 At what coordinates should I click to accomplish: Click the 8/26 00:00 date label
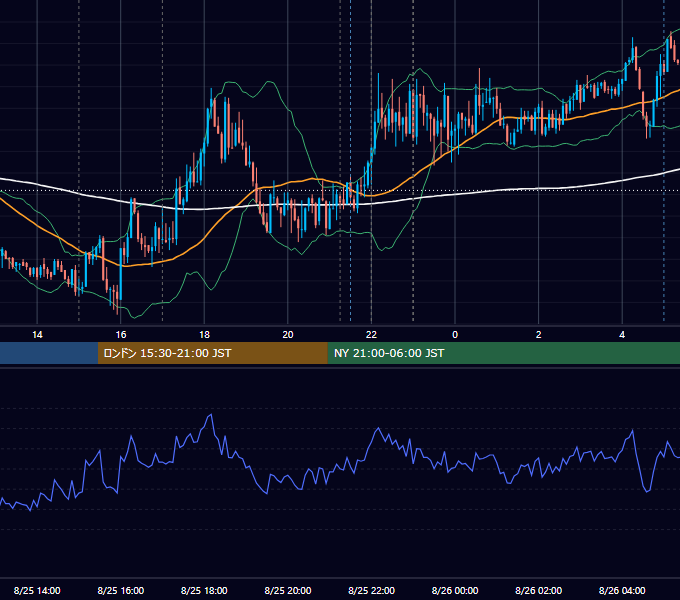point(455,590)
